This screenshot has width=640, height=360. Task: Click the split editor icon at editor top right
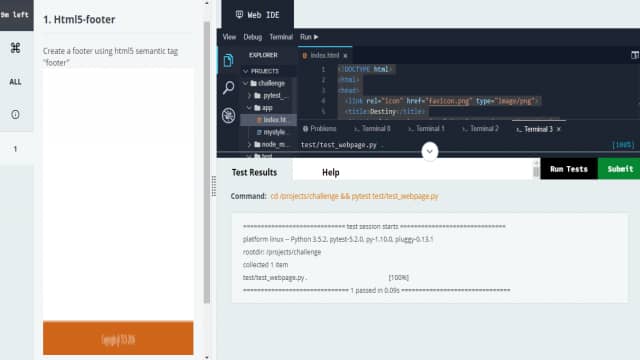[635, 55]
